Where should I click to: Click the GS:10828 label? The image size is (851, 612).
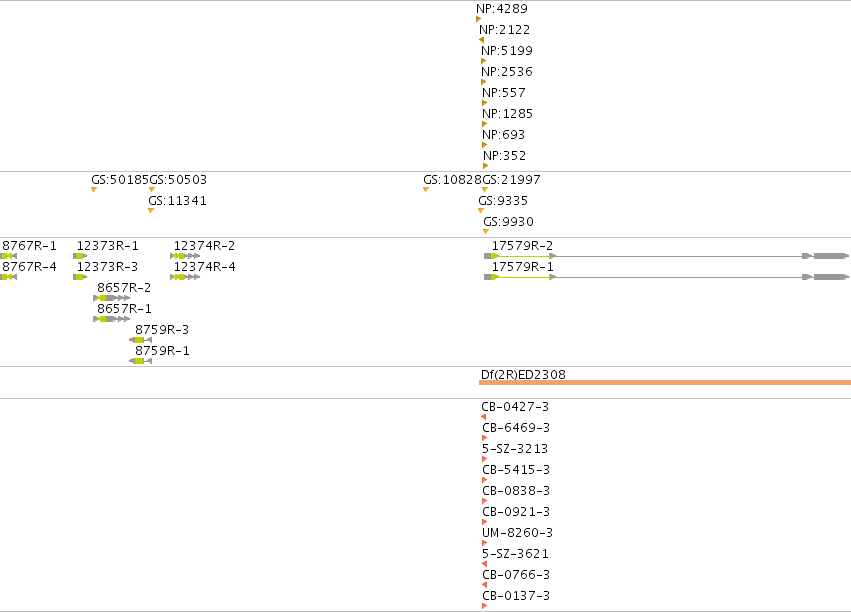click(452, 180)
